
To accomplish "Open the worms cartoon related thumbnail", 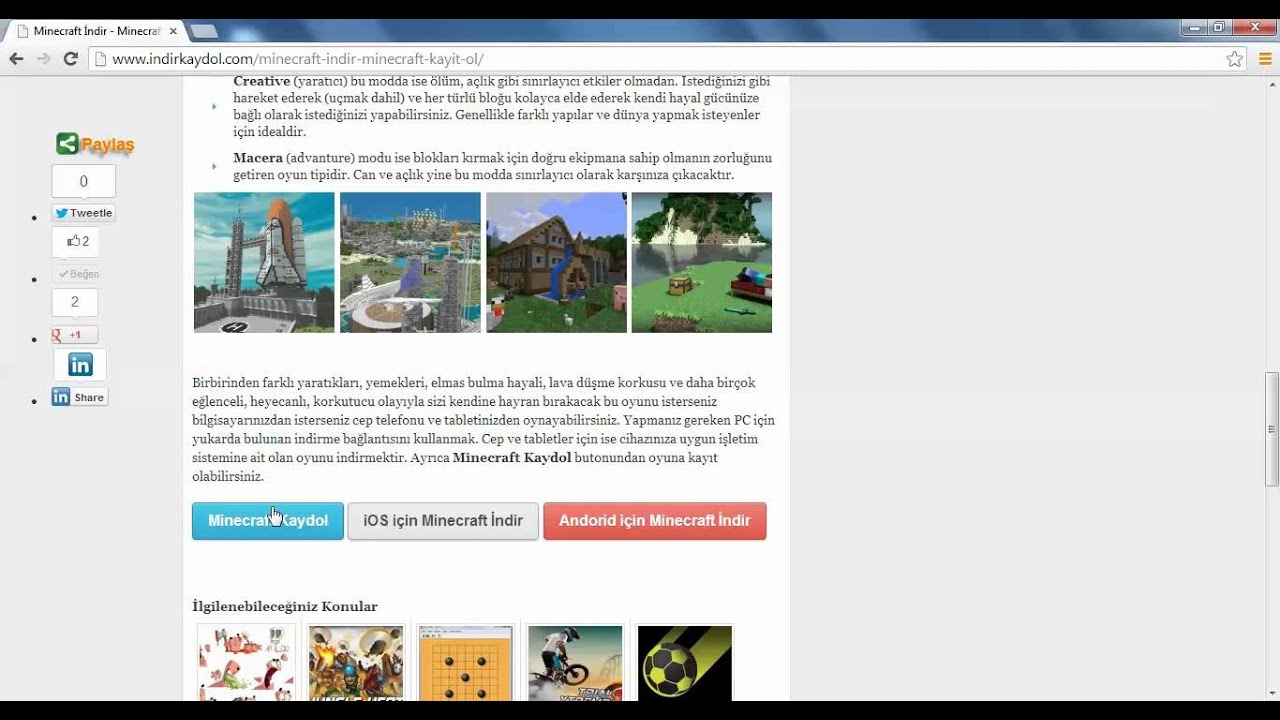I will [x=246, y=663].
